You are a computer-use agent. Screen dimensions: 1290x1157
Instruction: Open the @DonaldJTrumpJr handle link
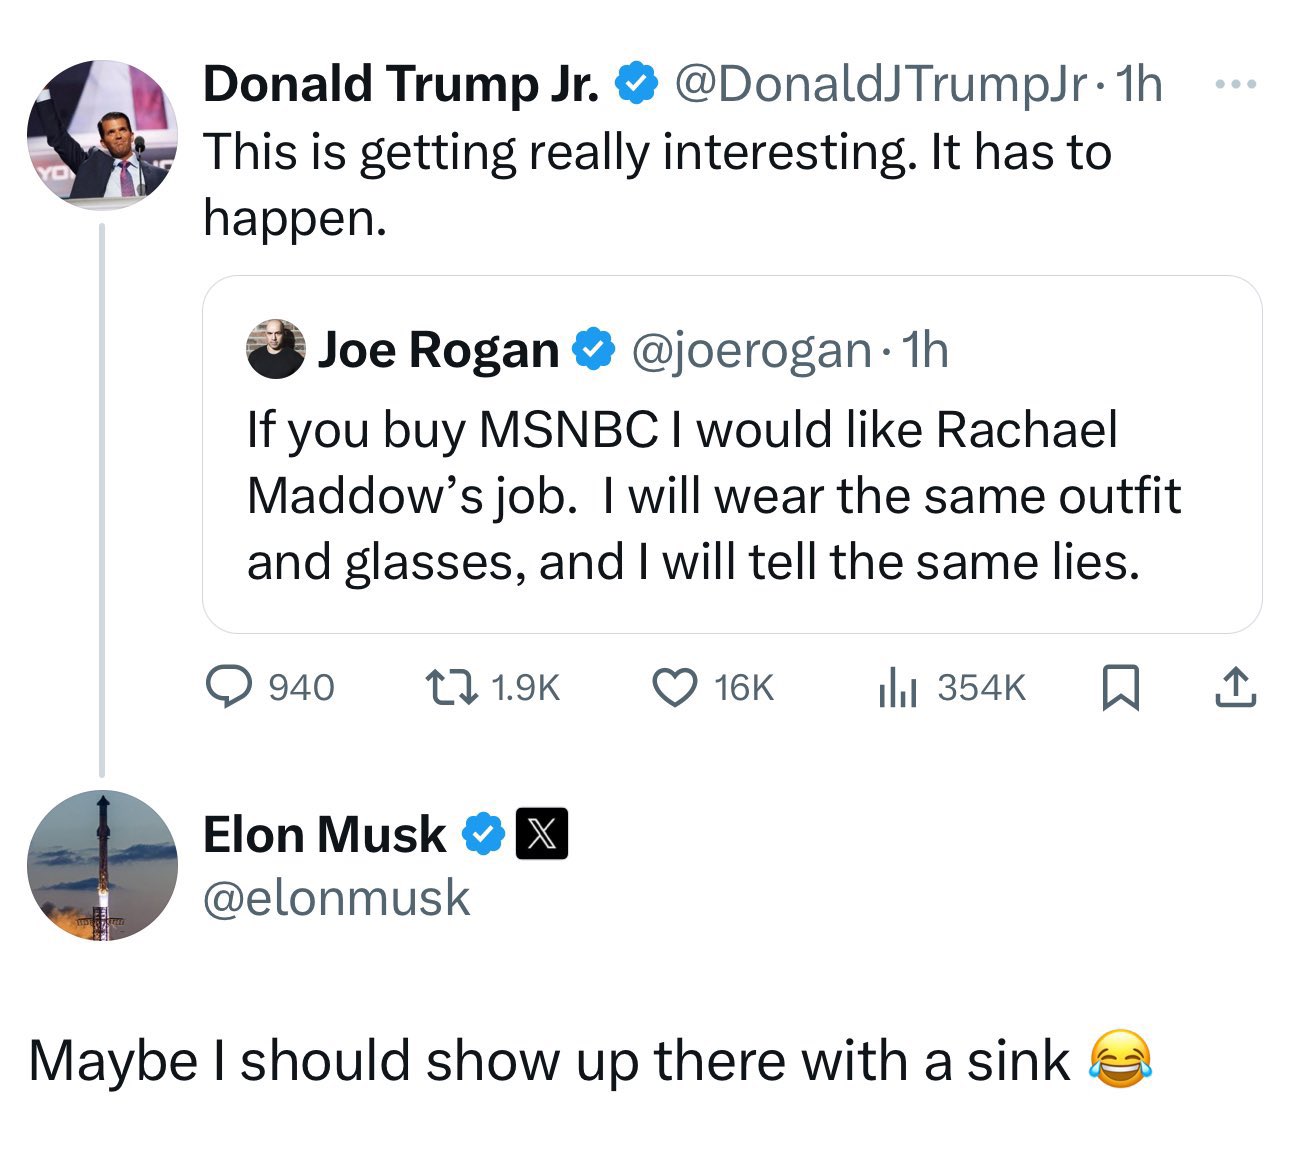coord(880,84)
